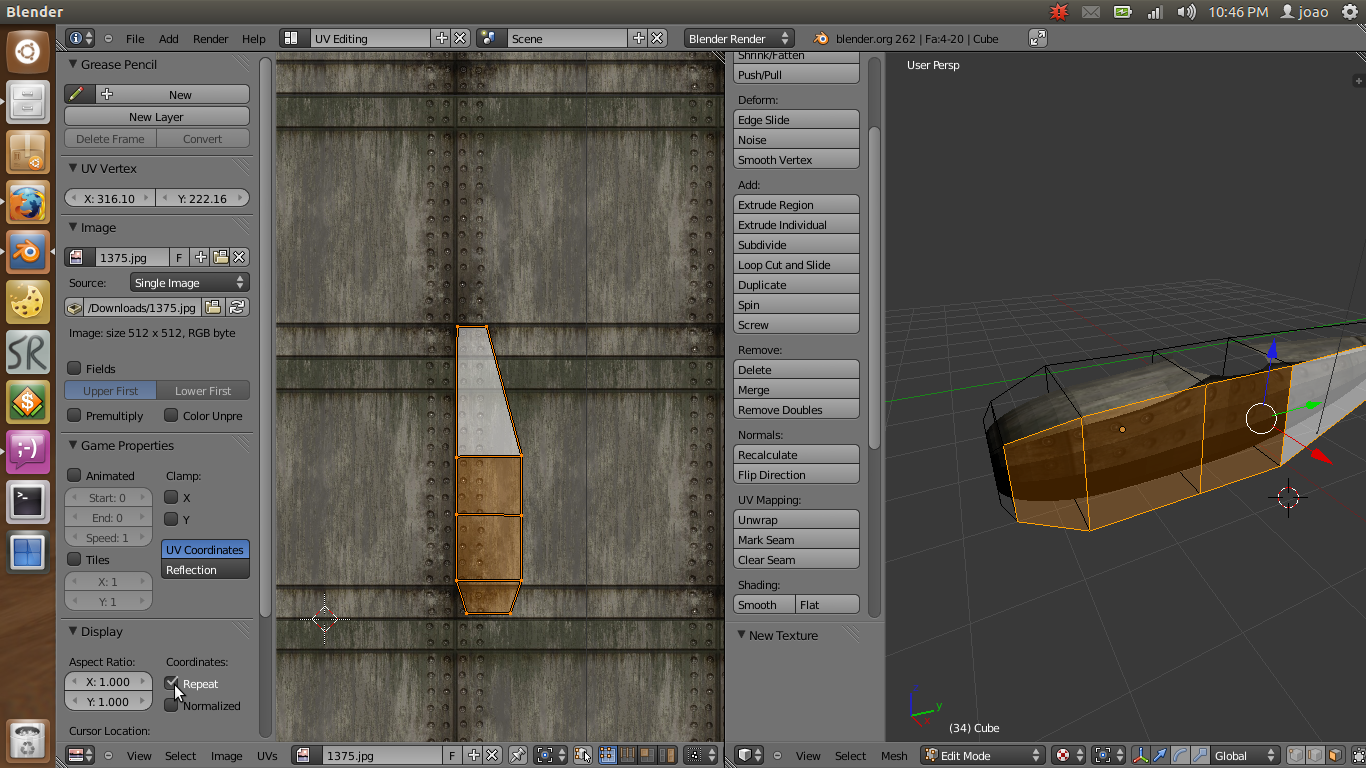1366x768 pixels.
Task: Toggle vertex select mode in 3D view header
Action: [x=1297, y=755]
